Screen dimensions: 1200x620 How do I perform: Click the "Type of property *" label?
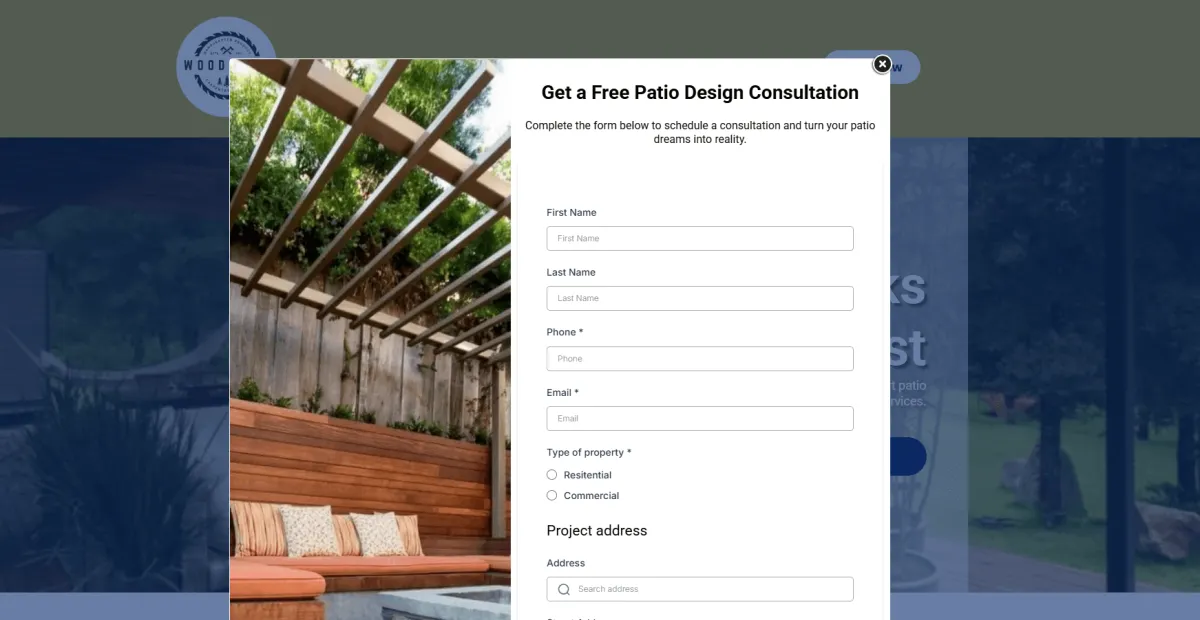[589, 453]
